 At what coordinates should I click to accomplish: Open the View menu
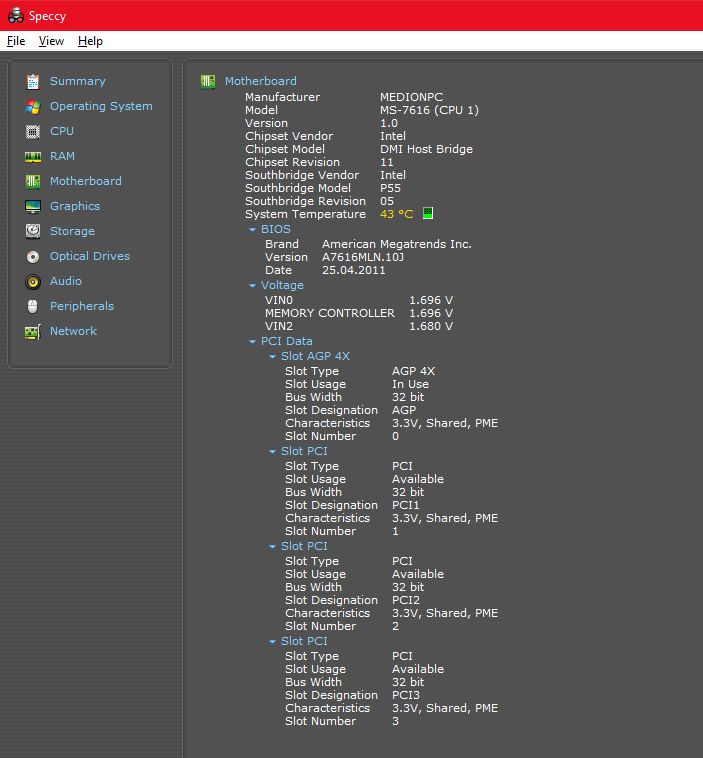pyautogui.click(x=51, y=41)
